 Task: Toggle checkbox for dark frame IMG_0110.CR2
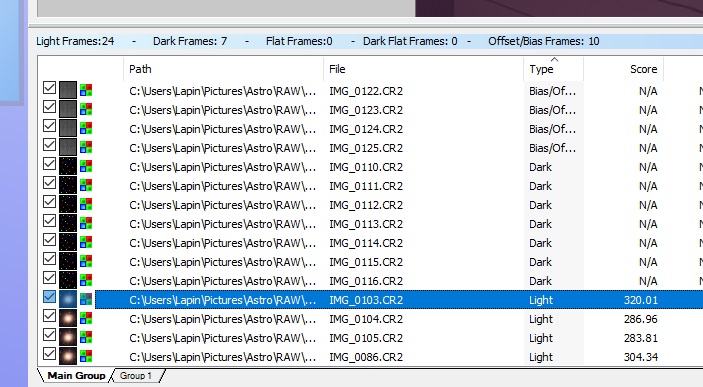(49, 164)
